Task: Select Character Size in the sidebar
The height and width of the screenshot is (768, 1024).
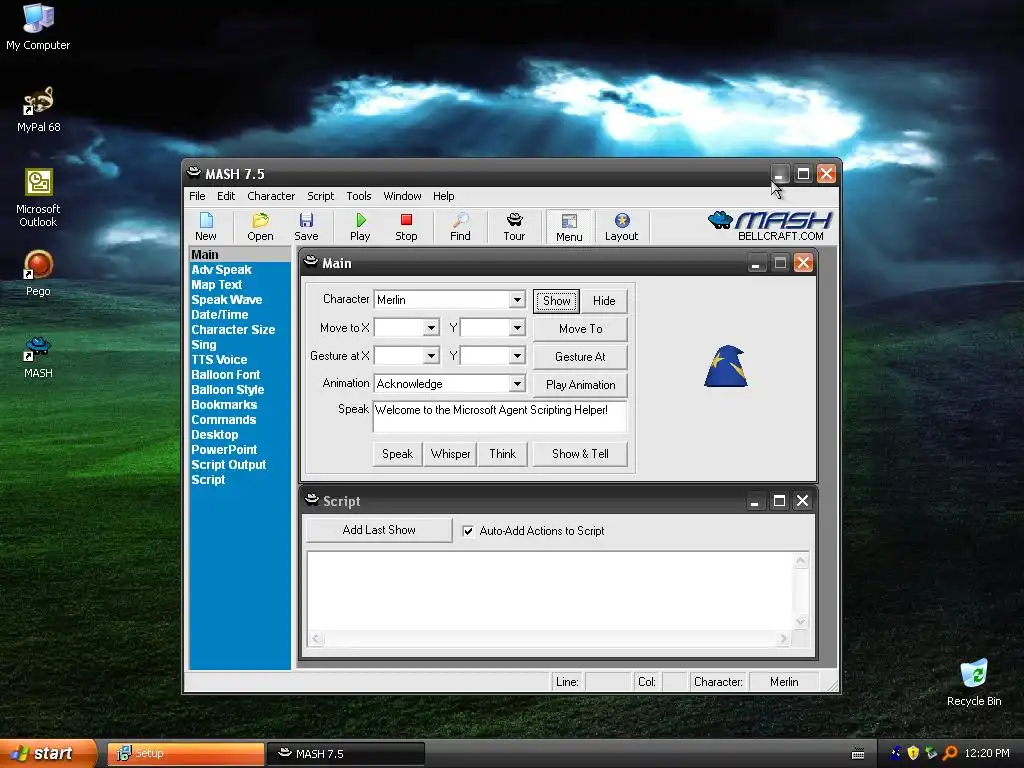Action: click(233, 330)
